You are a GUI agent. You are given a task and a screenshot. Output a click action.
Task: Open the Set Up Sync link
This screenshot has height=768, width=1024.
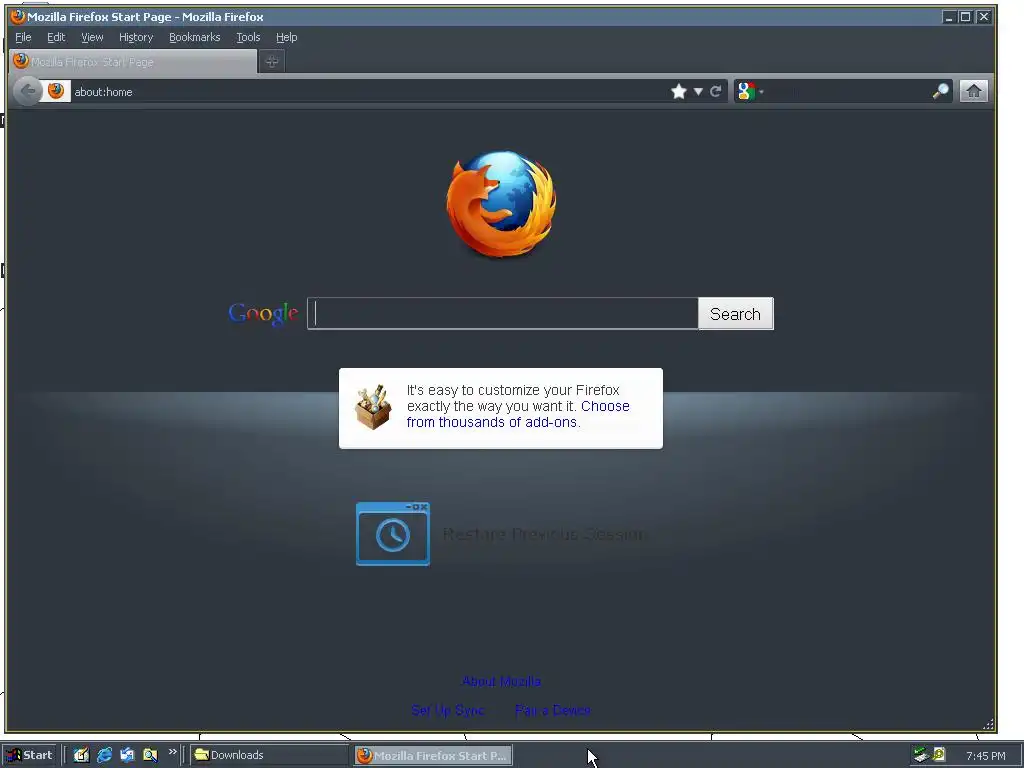click(448, 710)
